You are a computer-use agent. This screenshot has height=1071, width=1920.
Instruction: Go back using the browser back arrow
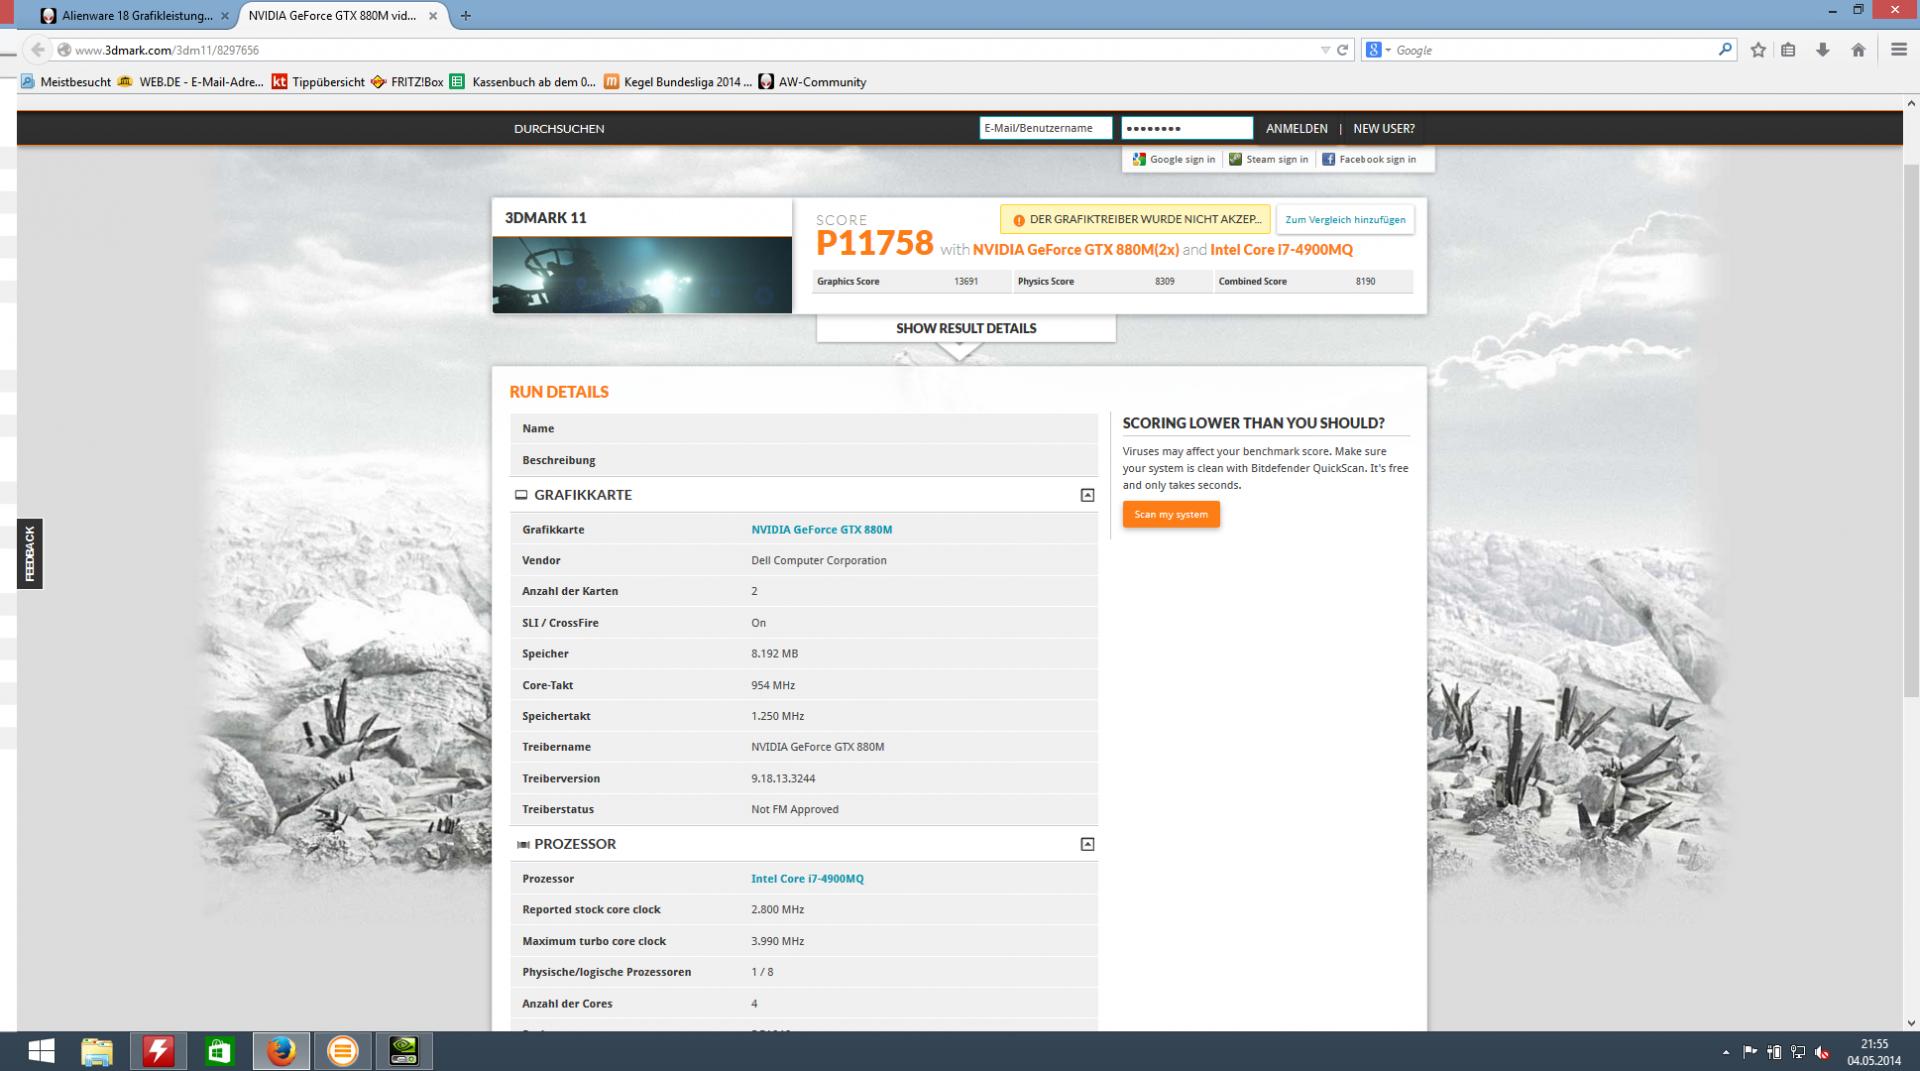click(37, 50)
